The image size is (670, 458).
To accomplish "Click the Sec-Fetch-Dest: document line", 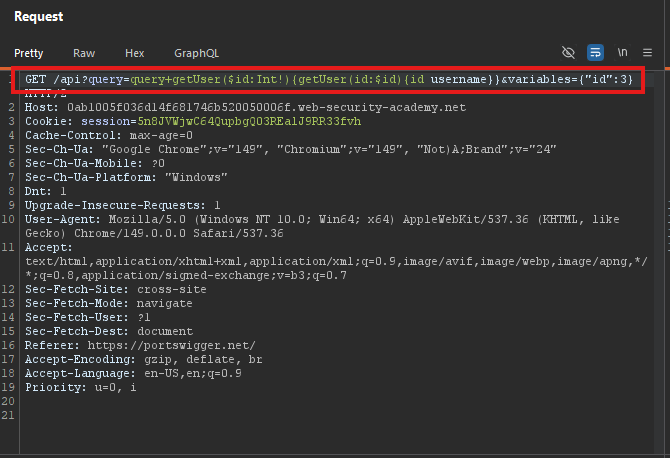I will click(109, 332).
